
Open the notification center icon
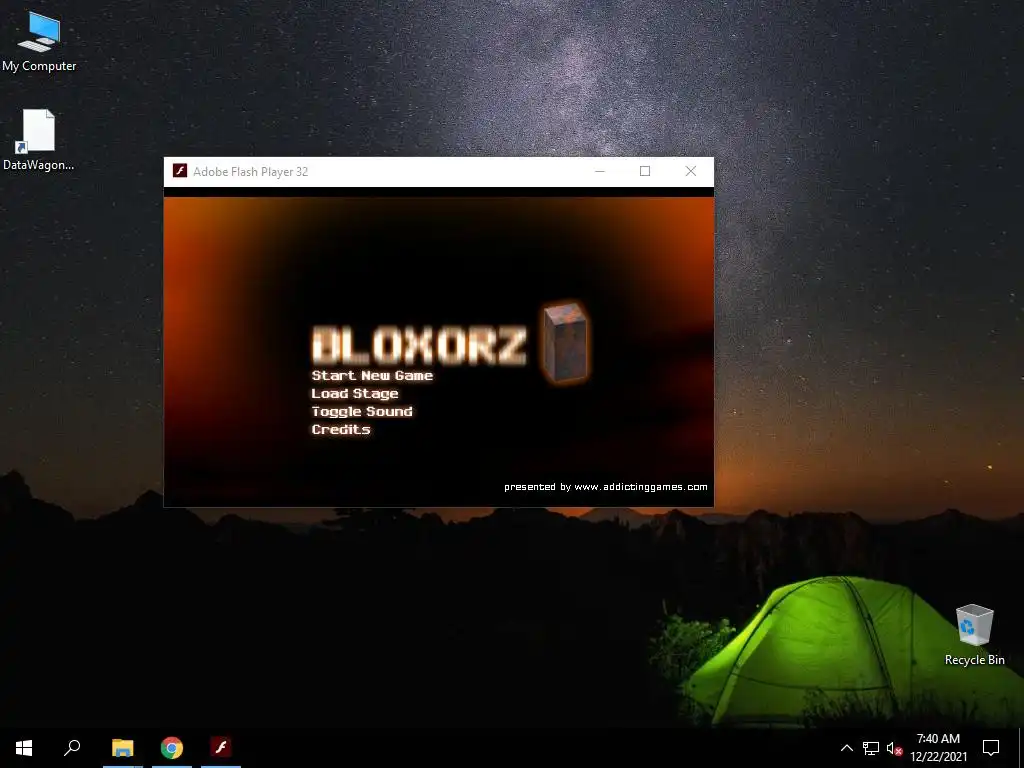pos(991,748)
